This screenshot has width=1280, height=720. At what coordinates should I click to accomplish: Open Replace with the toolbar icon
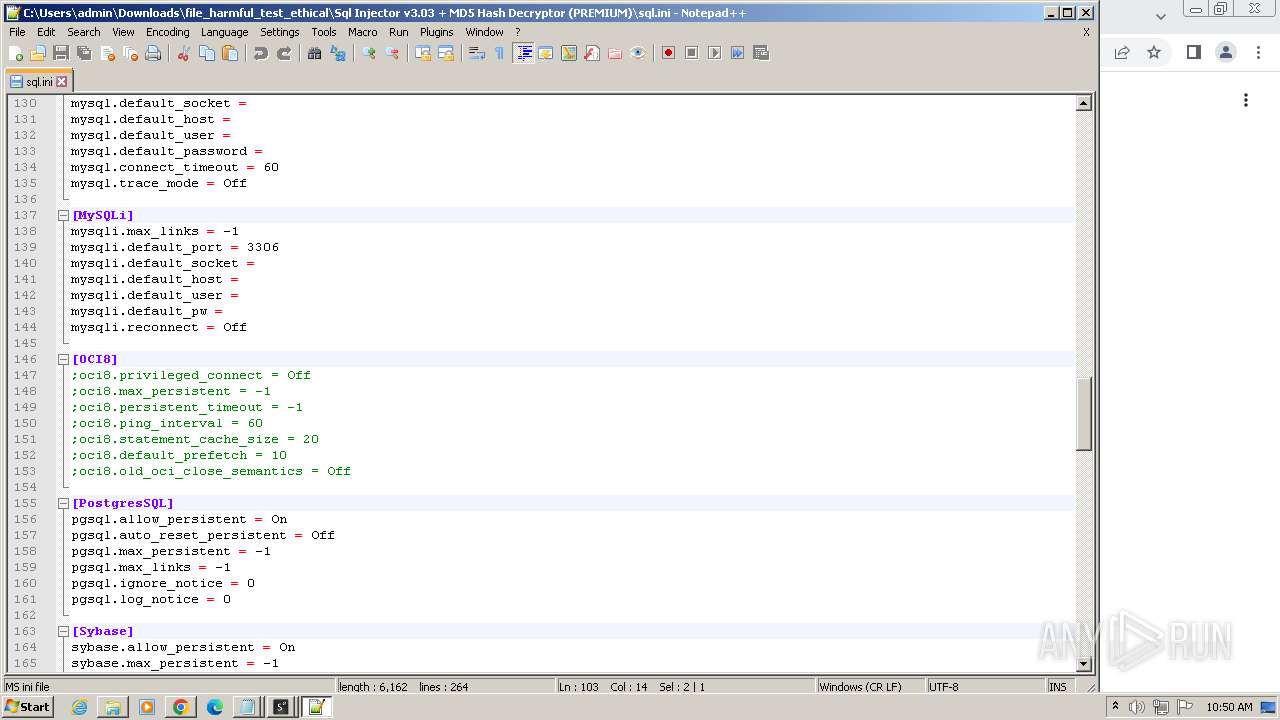[338, 53]
